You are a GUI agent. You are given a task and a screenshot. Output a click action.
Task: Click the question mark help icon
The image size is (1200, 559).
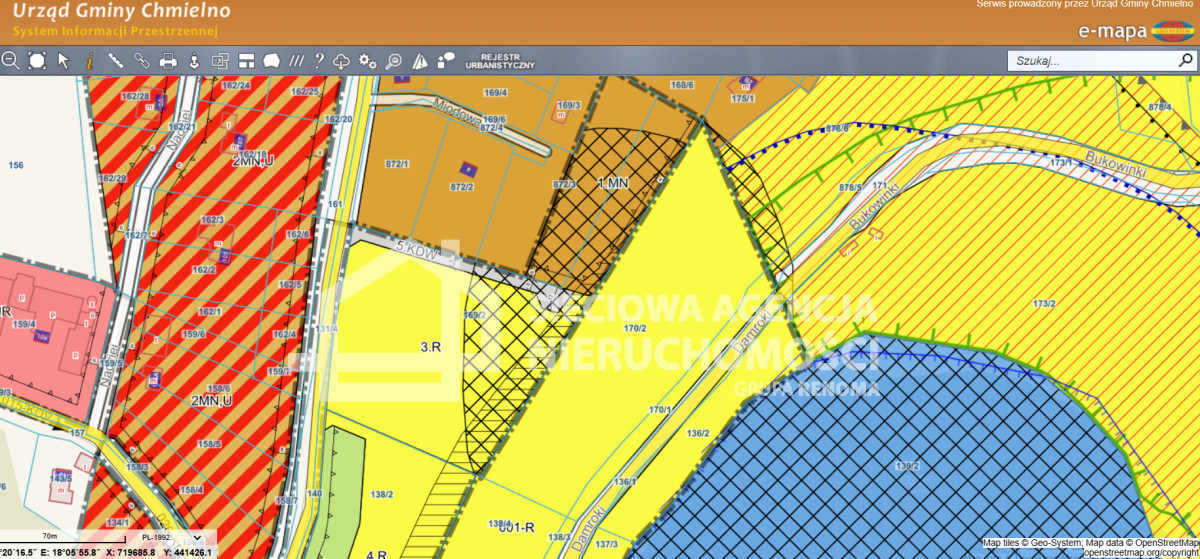click(319, 60)
